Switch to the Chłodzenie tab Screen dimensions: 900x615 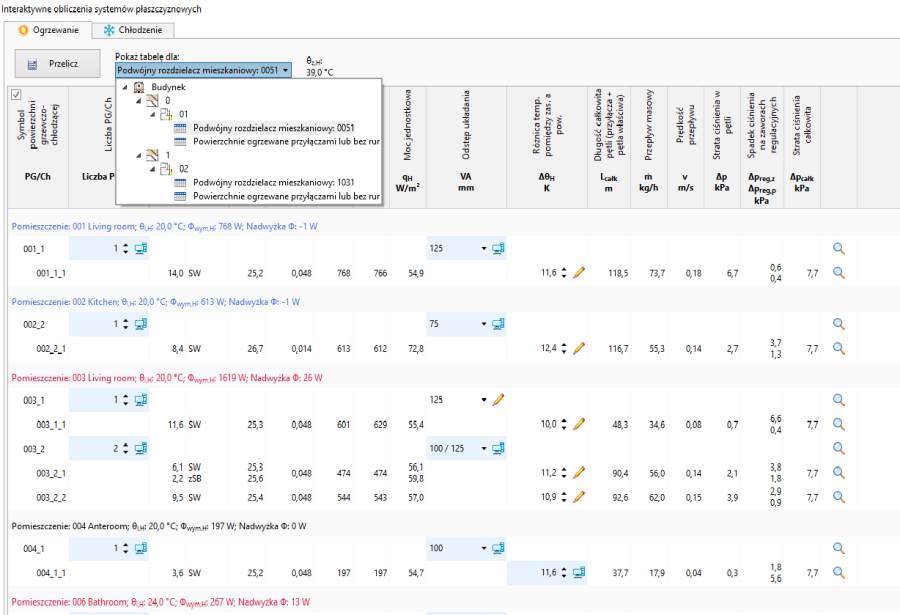point(133,30)
